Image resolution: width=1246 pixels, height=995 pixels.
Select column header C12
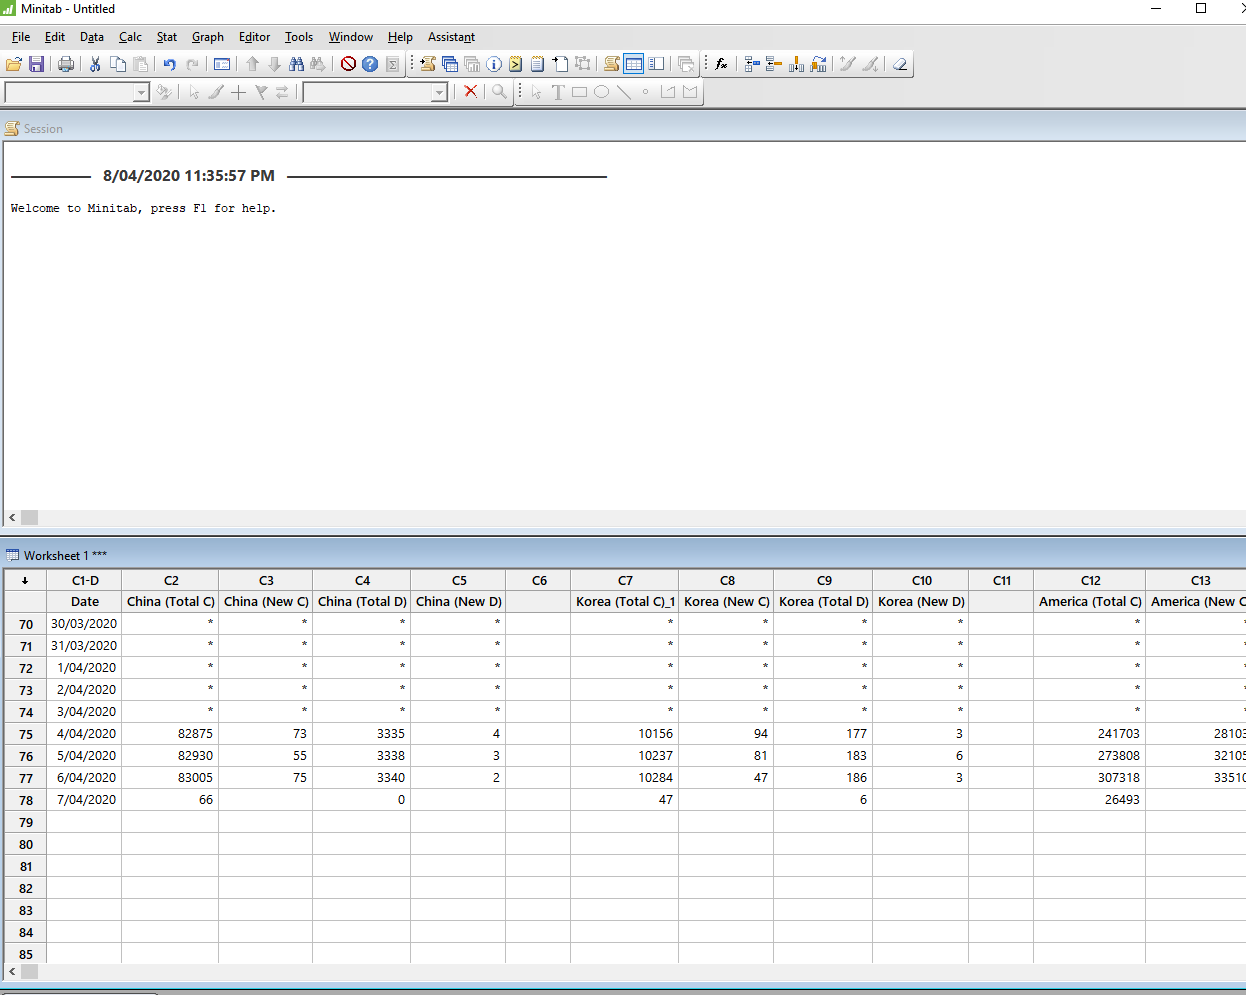pos(1090,580)
